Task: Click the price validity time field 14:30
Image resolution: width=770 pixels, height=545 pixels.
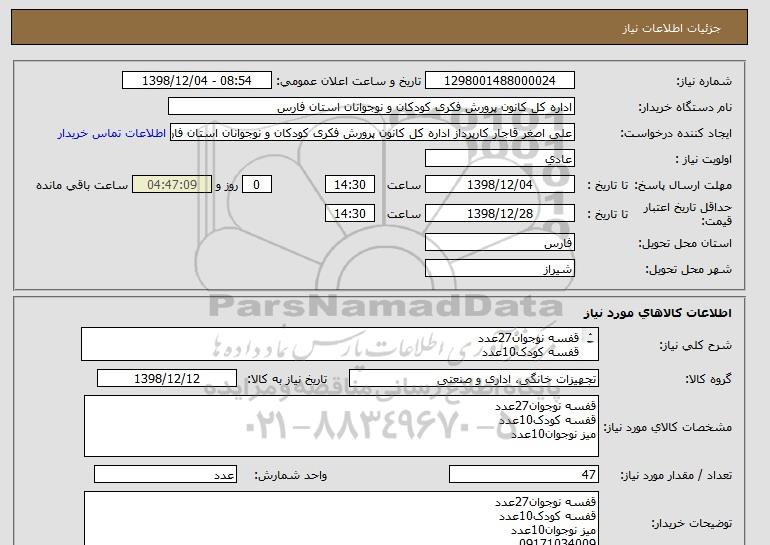Action: [350, 214]
